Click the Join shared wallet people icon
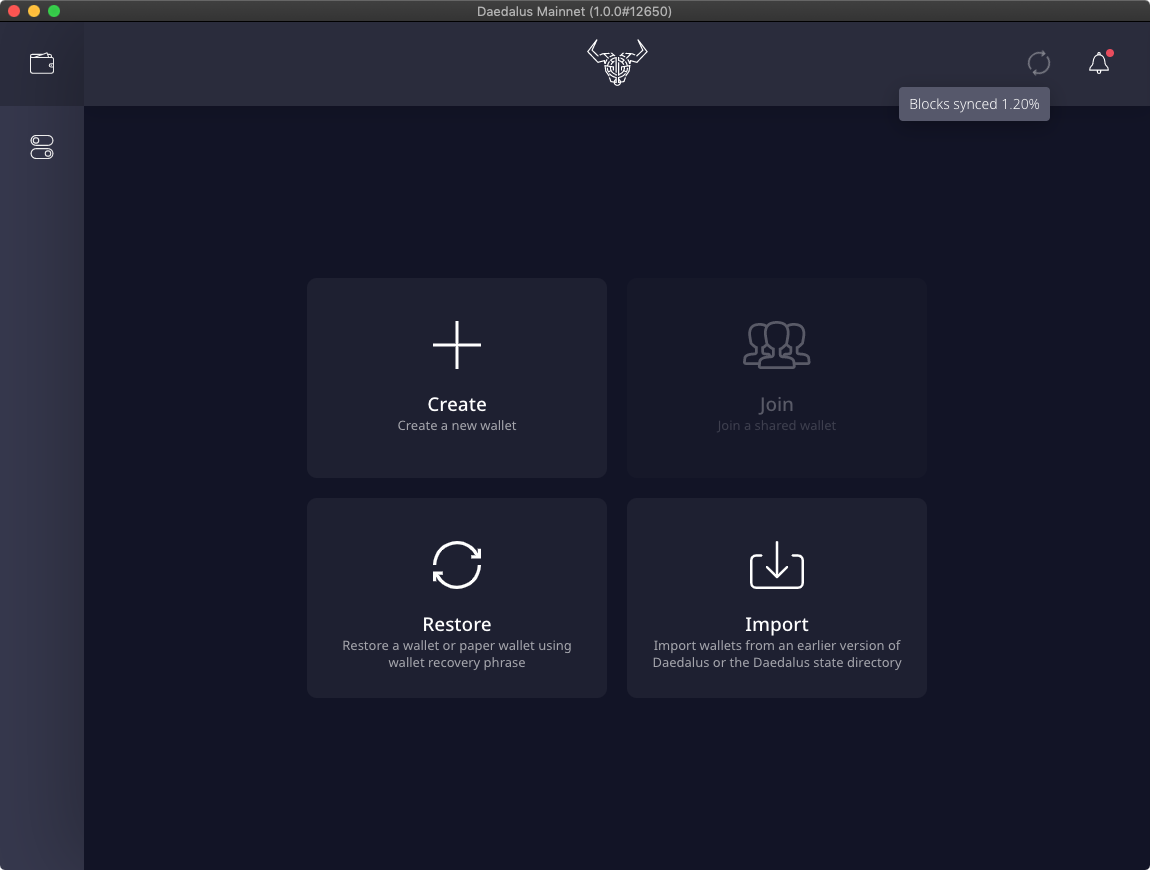 pyautogui.click(x=776, y=345)
